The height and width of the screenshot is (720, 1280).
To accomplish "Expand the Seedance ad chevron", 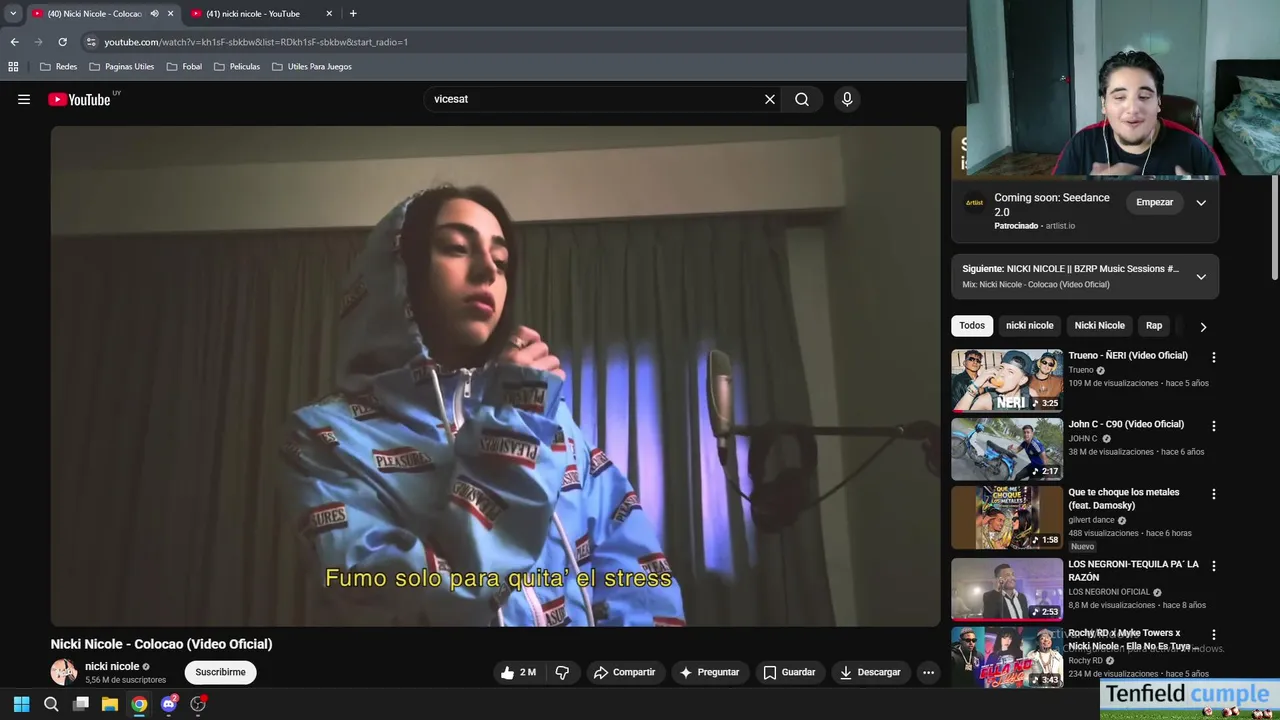I will (x=1201, y=202).
